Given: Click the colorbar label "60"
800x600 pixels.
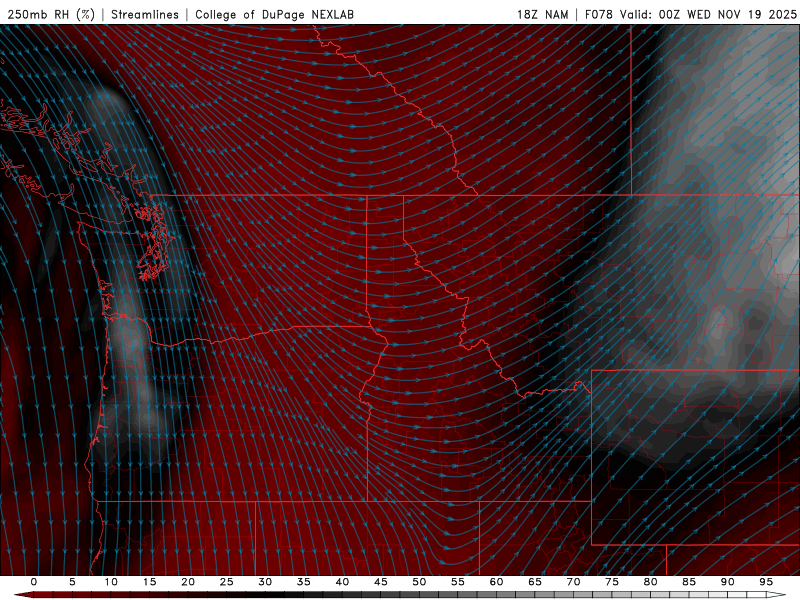Looking at the screenshot, I should click(x=496, y=582).
